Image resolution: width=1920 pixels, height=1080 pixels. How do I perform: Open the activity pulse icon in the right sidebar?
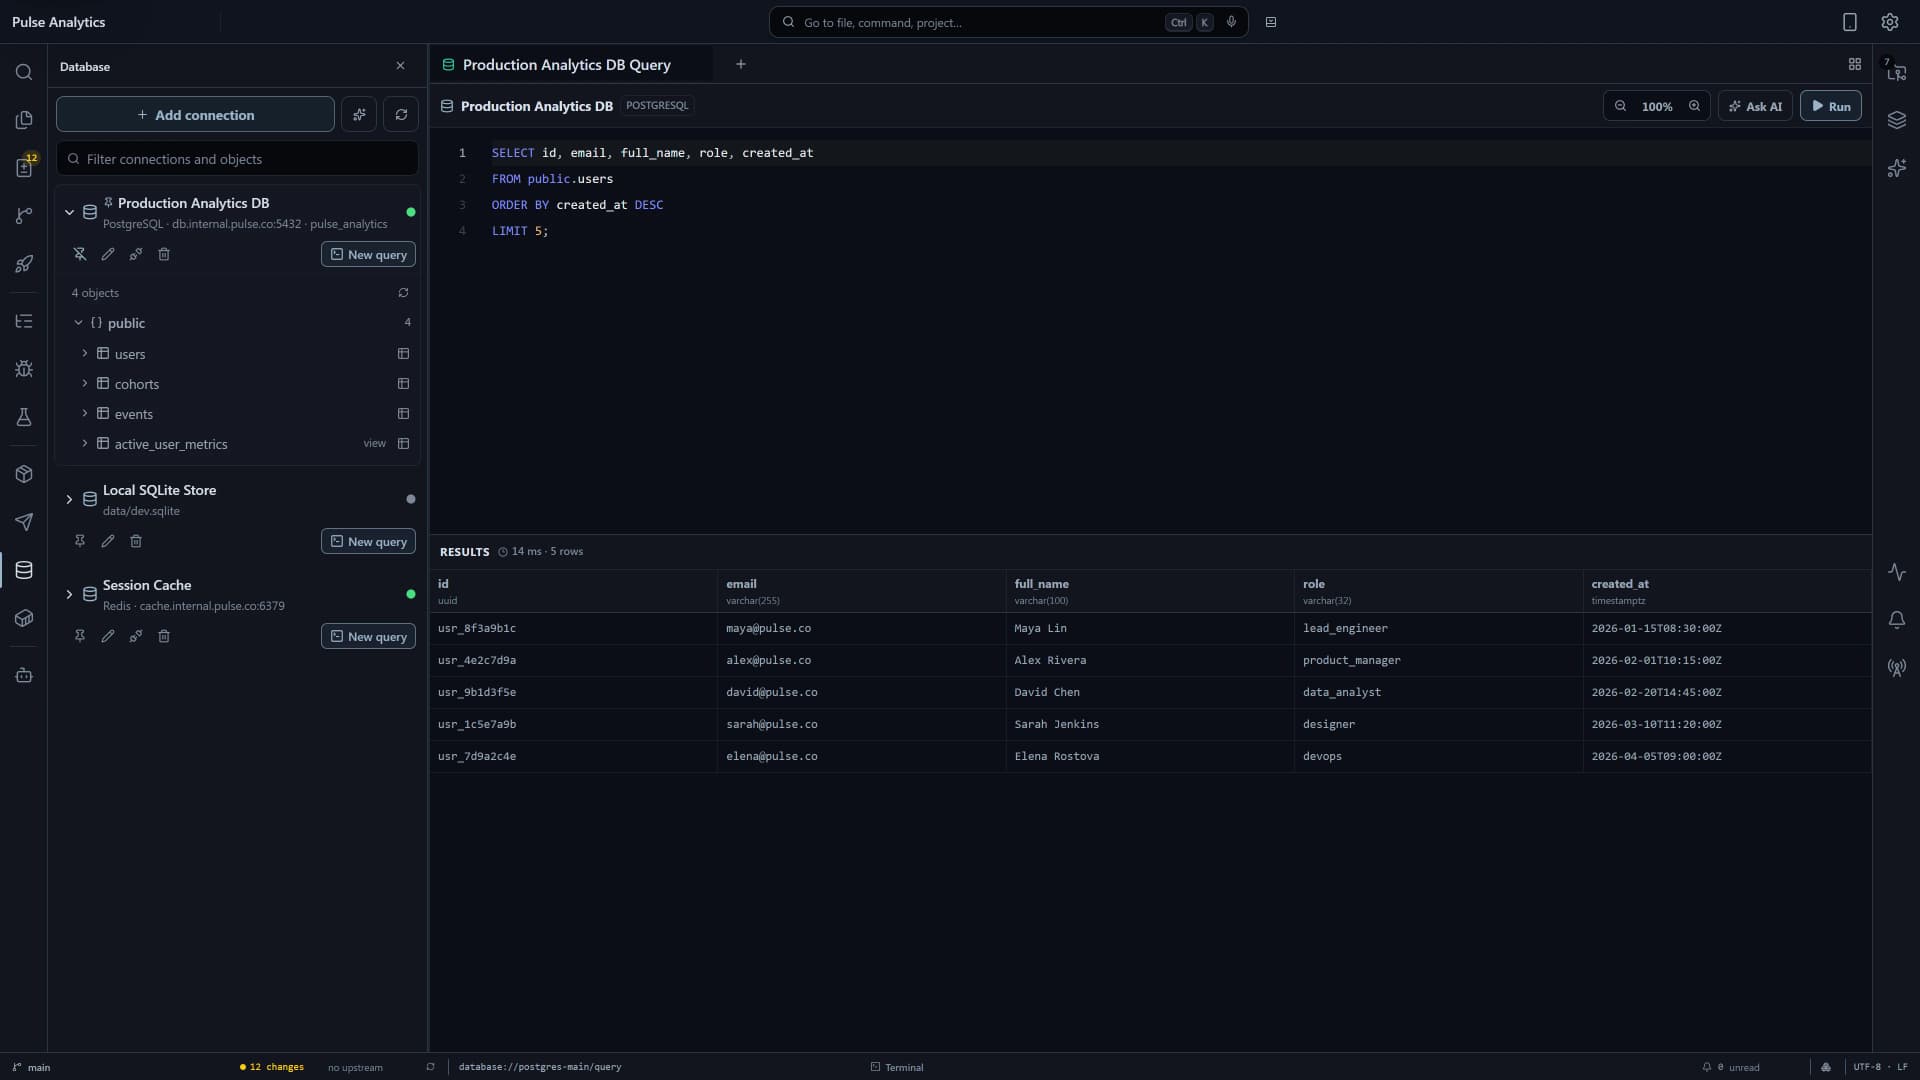[1897, 572]
